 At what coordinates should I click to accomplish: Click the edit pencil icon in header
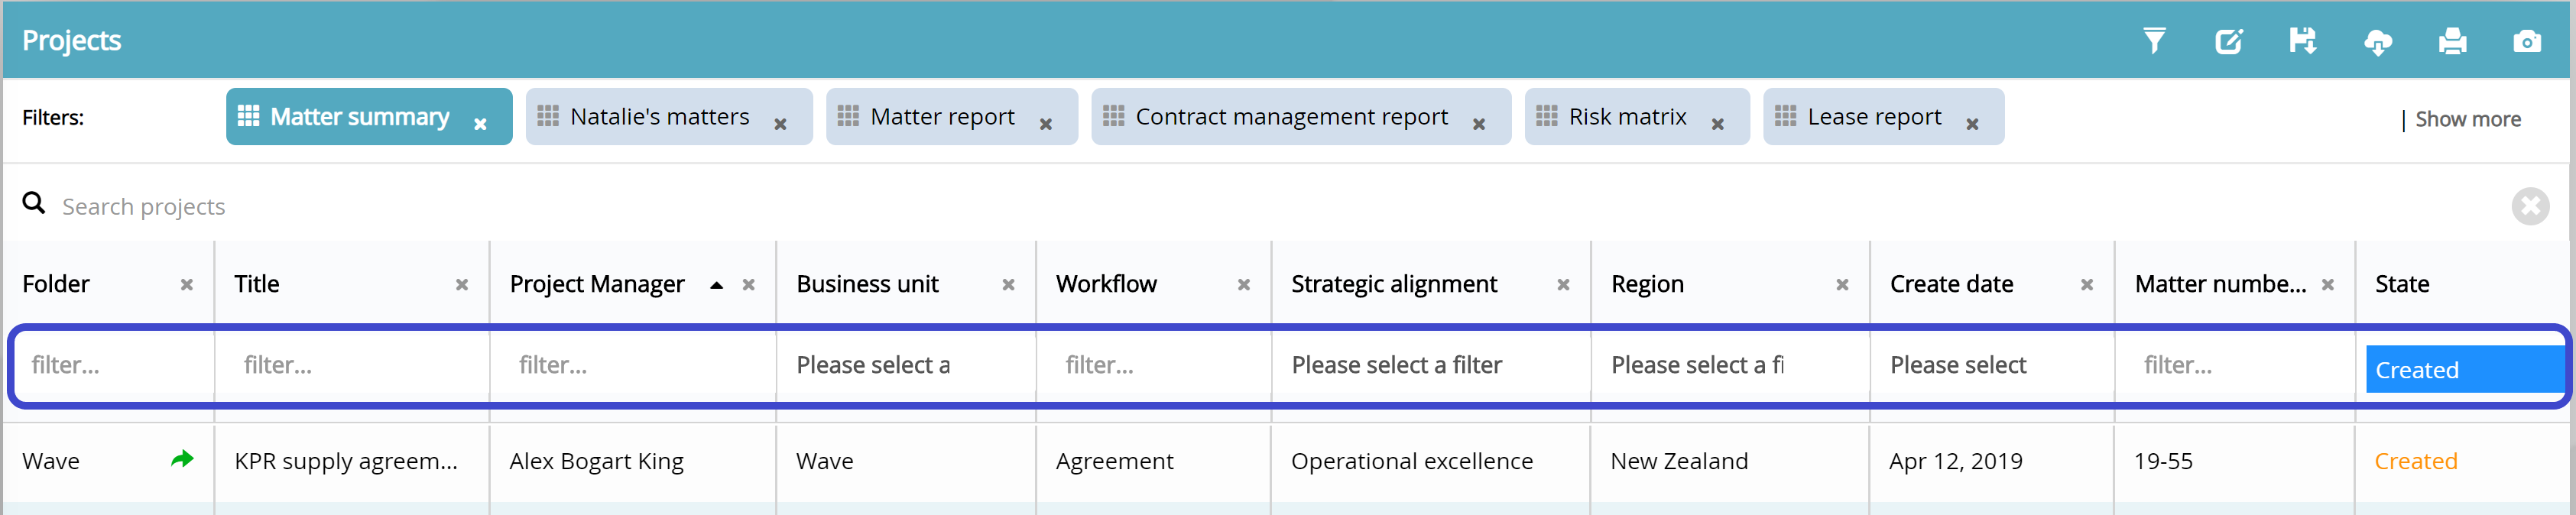coord(2228,41)
